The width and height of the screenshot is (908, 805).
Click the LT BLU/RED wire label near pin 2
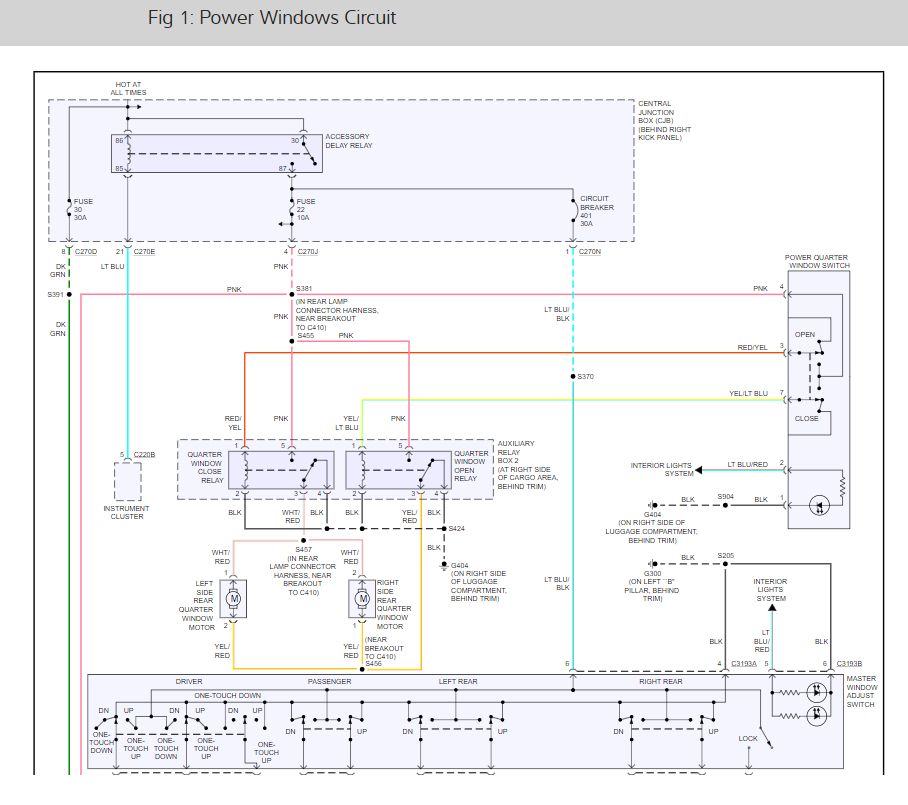tap(748, 464)
